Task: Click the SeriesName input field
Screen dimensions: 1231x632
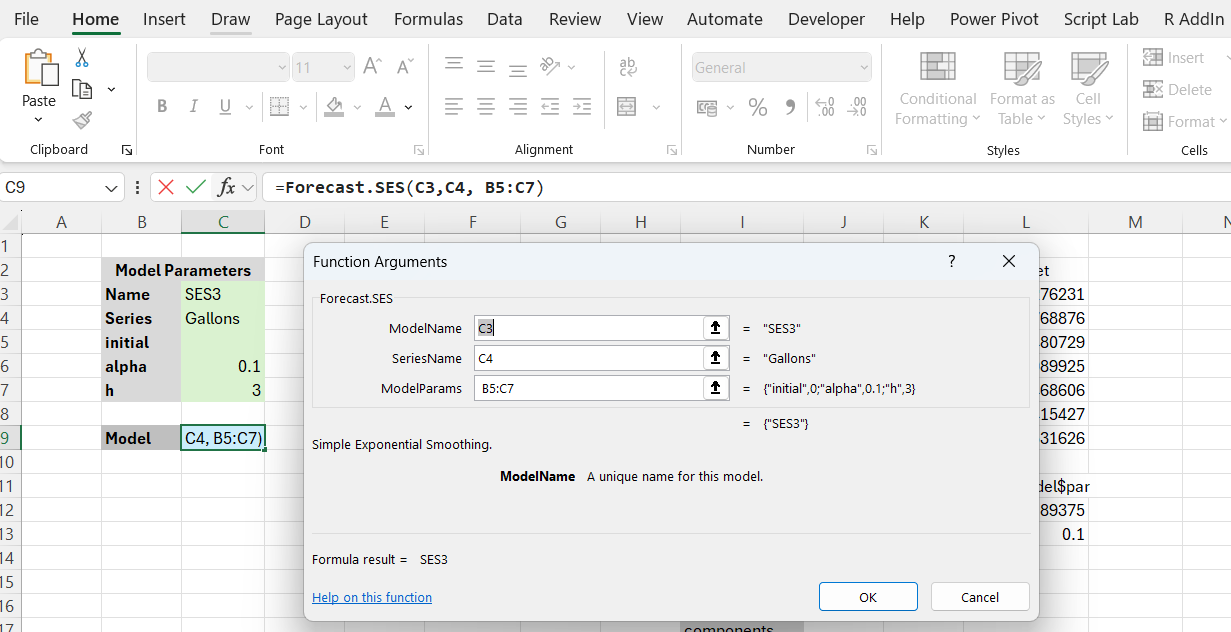Action: [x=589, y=358]
